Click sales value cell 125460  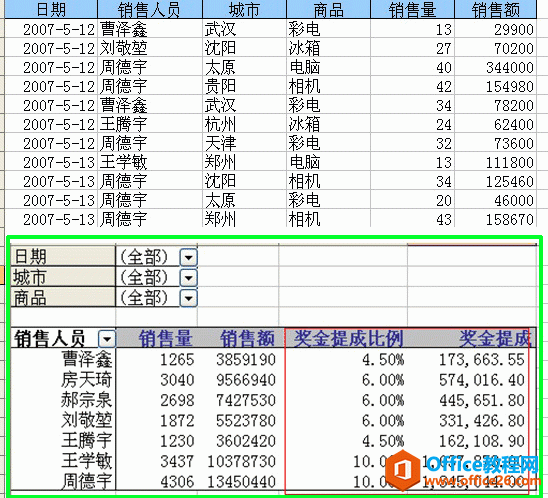click(x=510, y=181)
